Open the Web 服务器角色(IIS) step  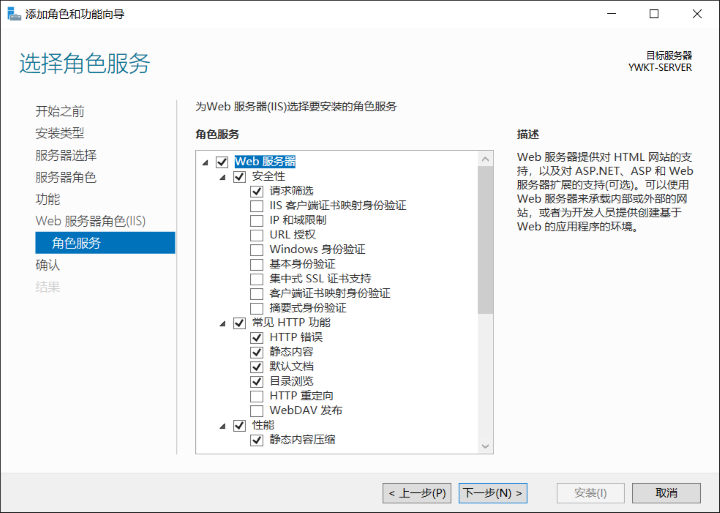pos(90,221)
